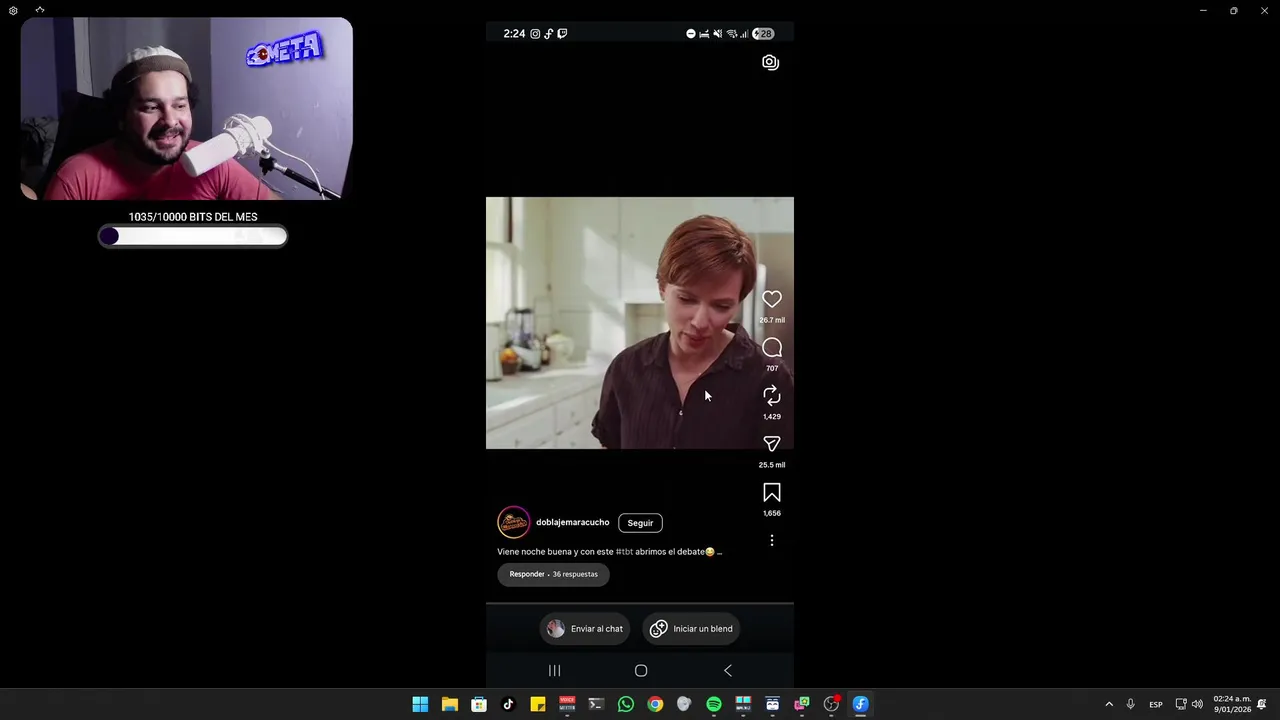Open the three-dot more options menu
Screen dimensions: 1280x720
(772, 540)
